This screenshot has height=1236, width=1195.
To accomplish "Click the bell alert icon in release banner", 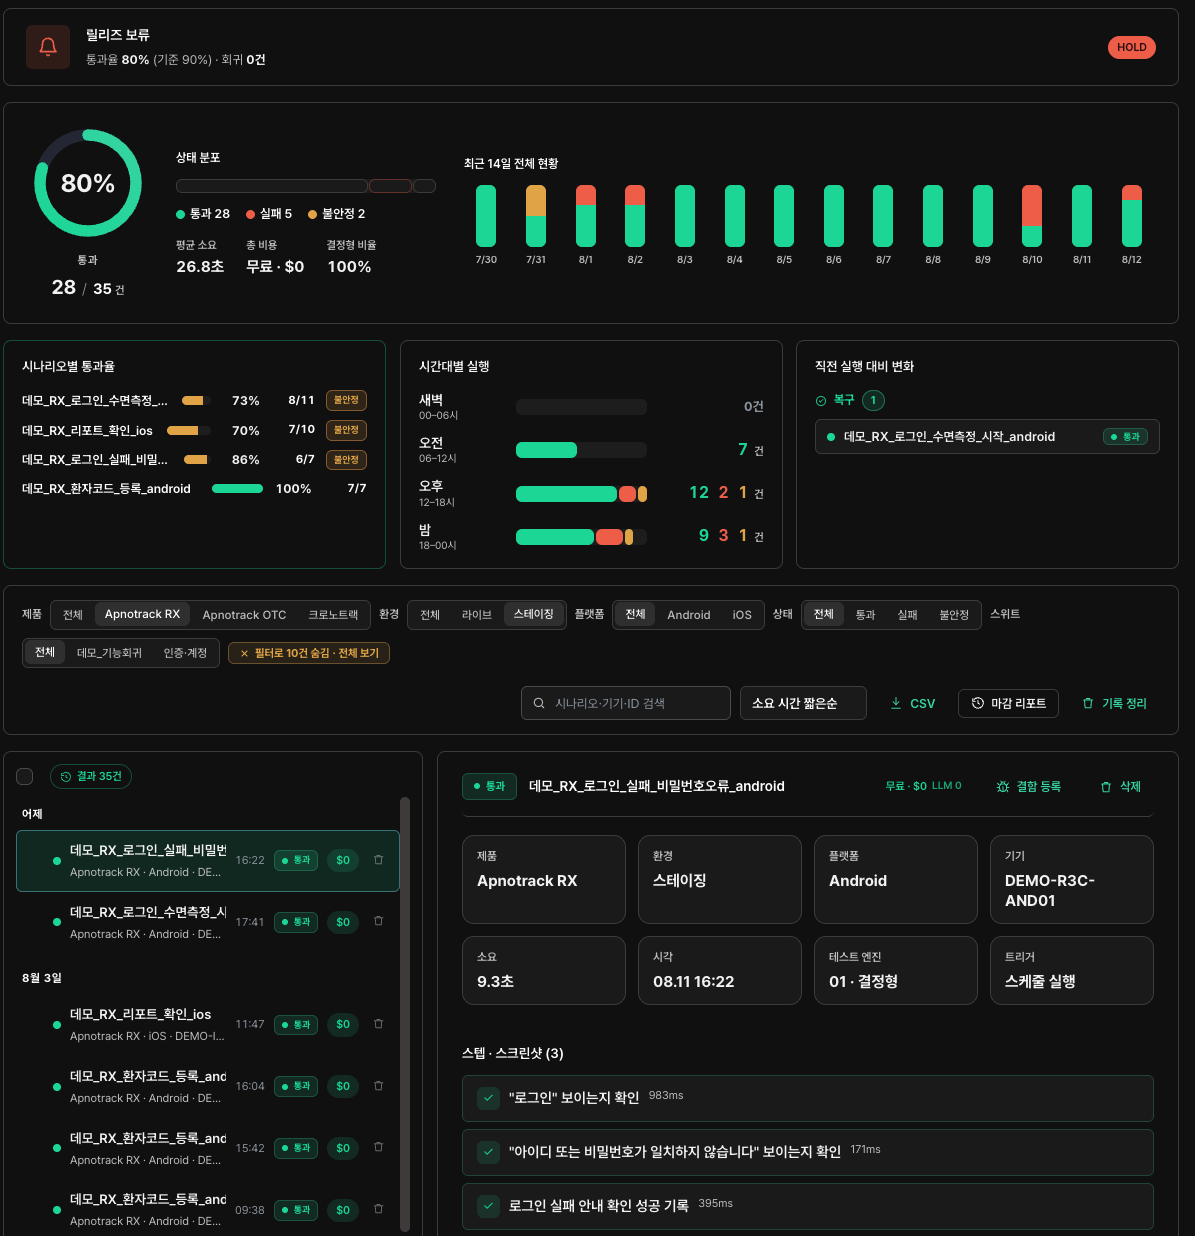I will (48, 47).
